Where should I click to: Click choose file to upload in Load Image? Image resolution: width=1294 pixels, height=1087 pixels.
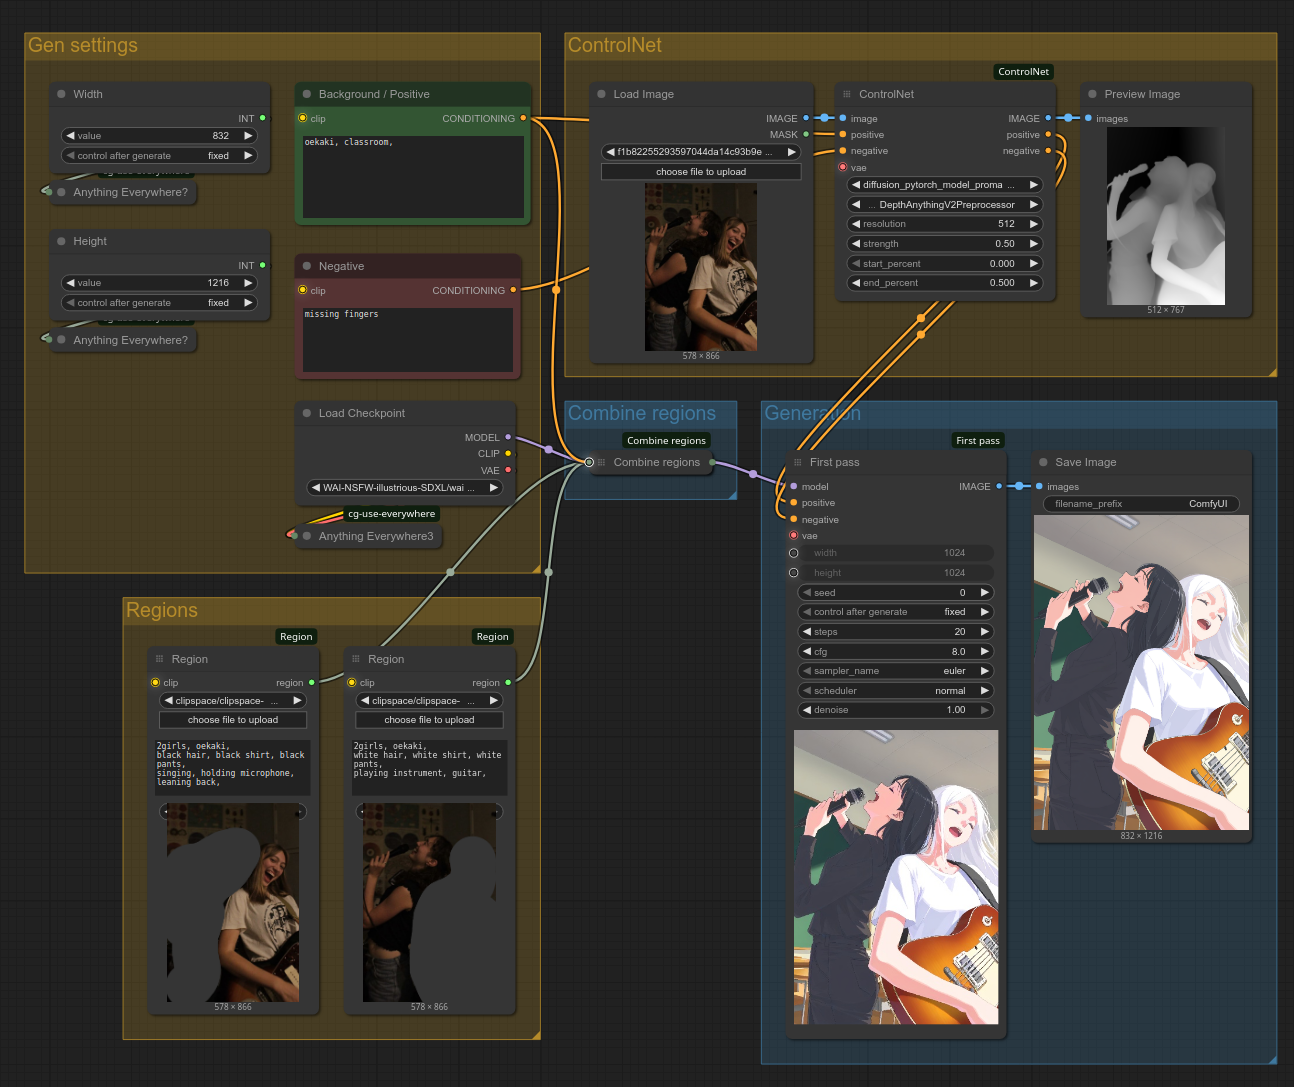click(701, 172)
